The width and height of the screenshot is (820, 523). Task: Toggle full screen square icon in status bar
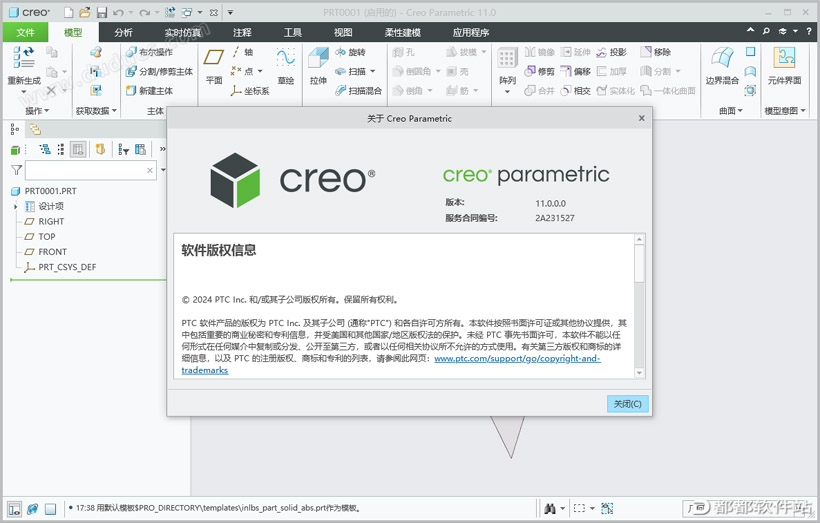[x=50, y=508]
